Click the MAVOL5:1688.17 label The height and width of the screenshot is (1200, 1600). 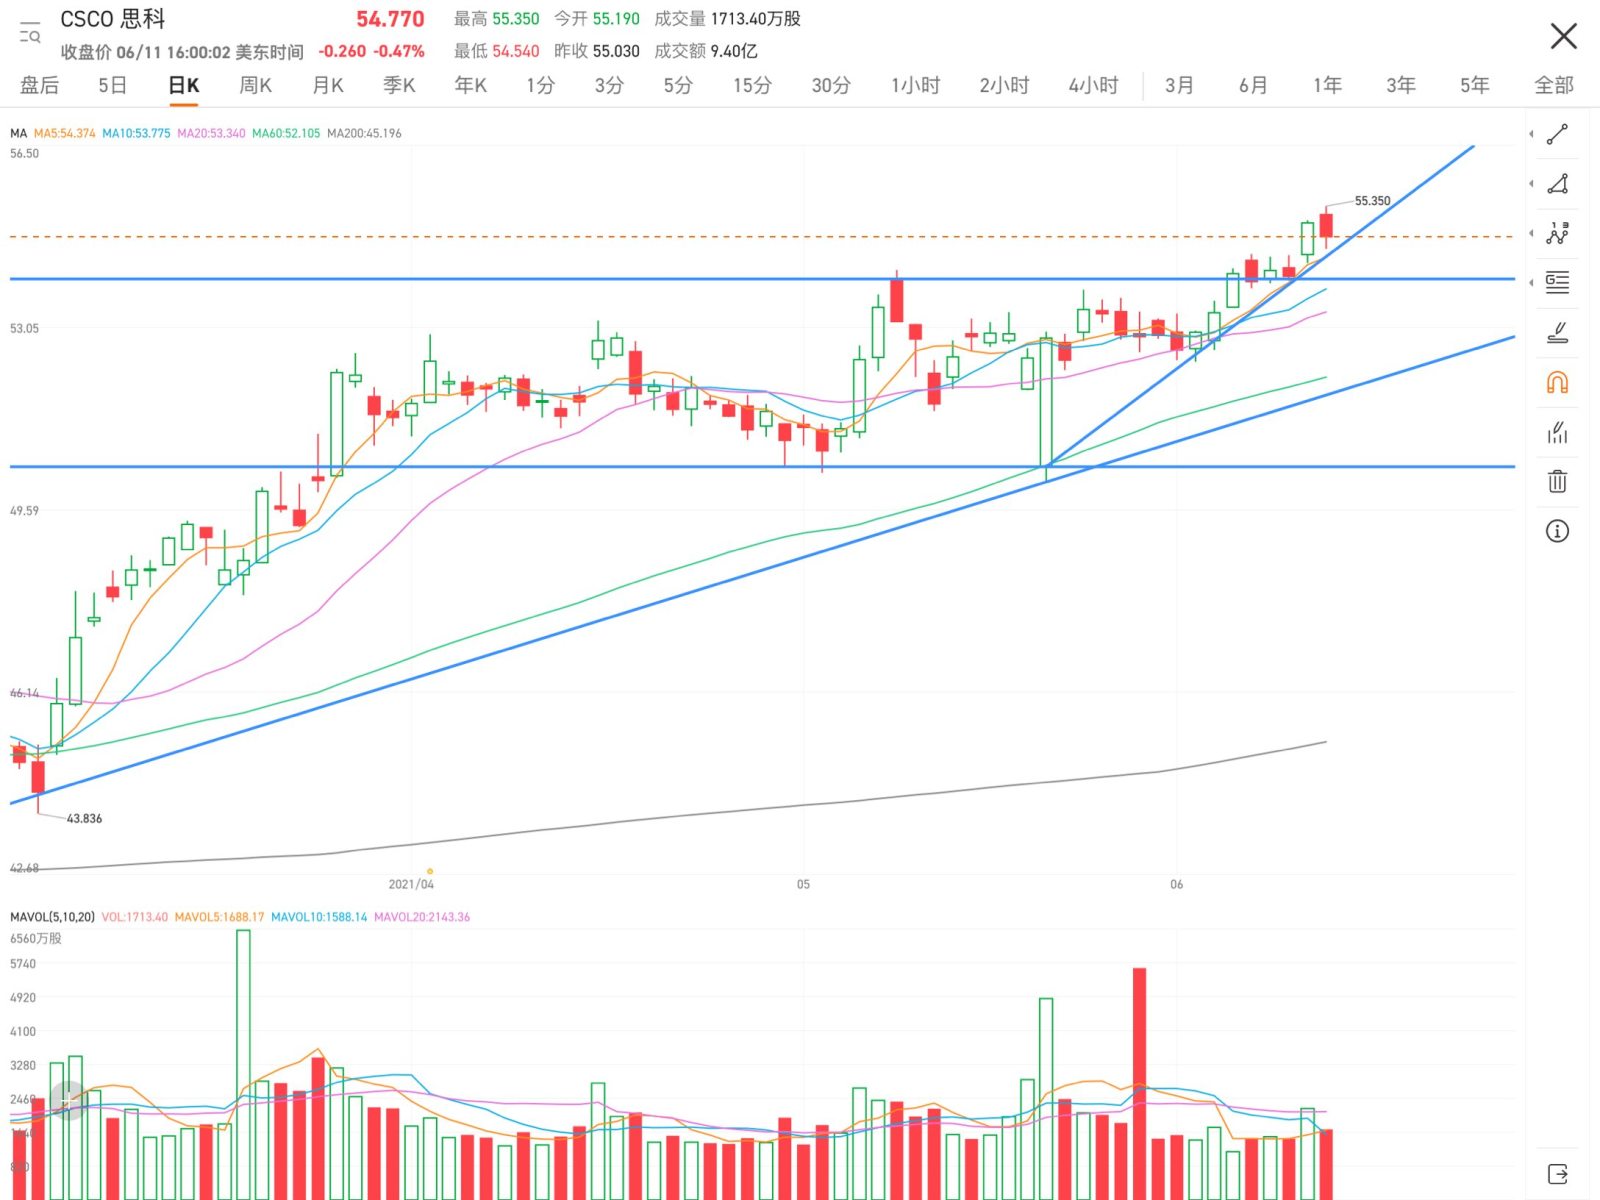pos(219,917)
